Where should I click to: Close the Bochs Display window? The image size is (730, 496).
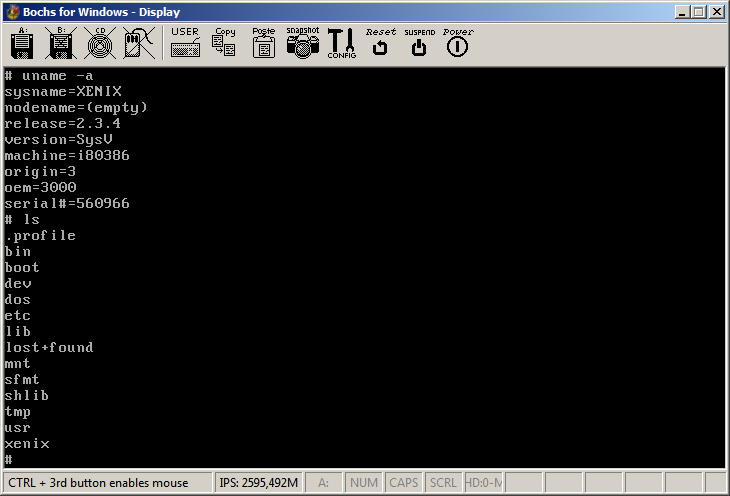click(716, 12)
